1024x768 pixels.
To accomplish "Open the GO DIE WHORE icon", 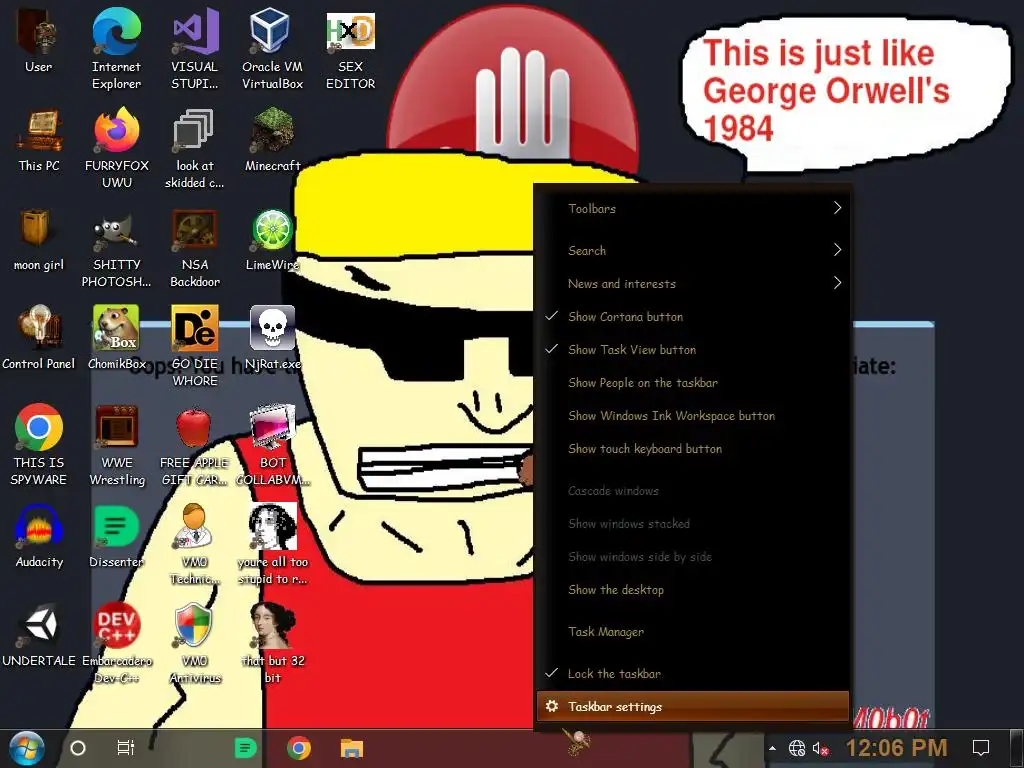I will (x=195, y=347).
